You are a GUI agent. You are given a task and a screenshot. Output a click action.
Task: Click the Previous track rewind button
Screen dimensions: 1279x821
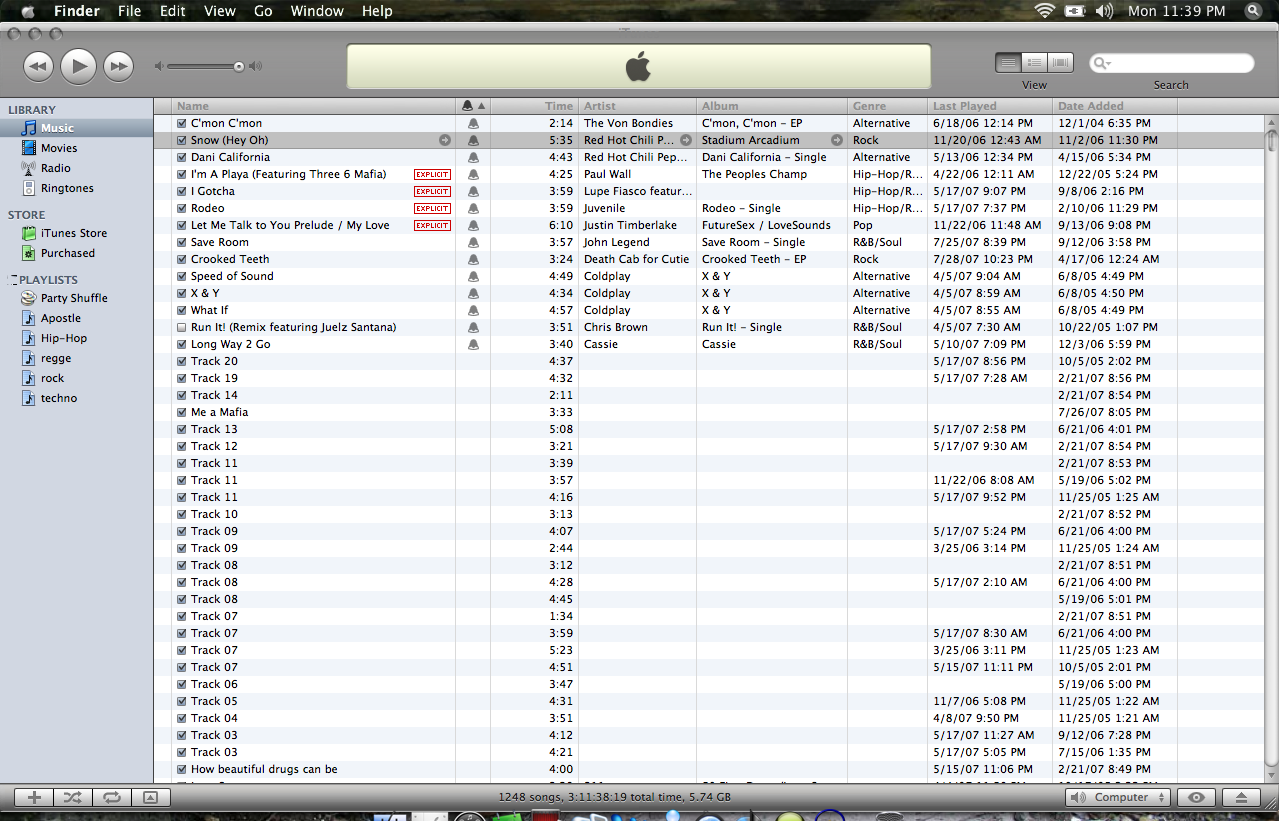click(x=38, y=67)
